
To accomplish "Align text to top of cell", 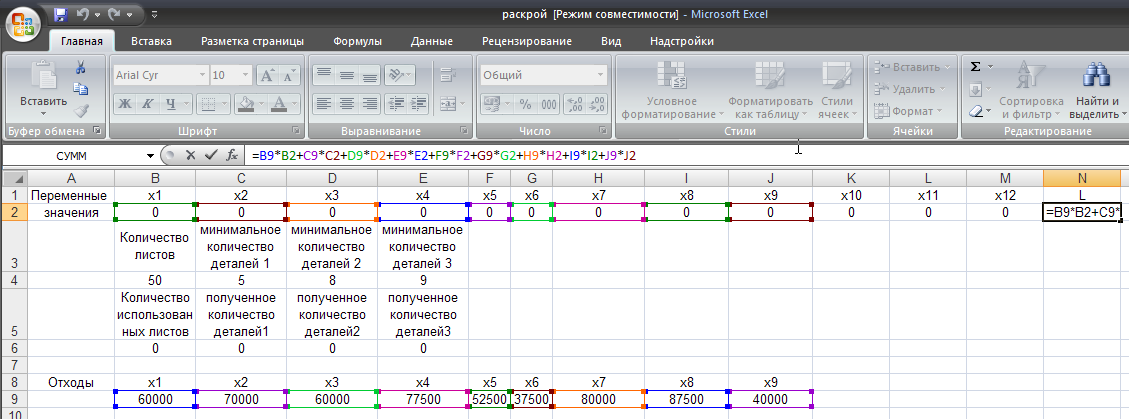I will coord(324,75).
